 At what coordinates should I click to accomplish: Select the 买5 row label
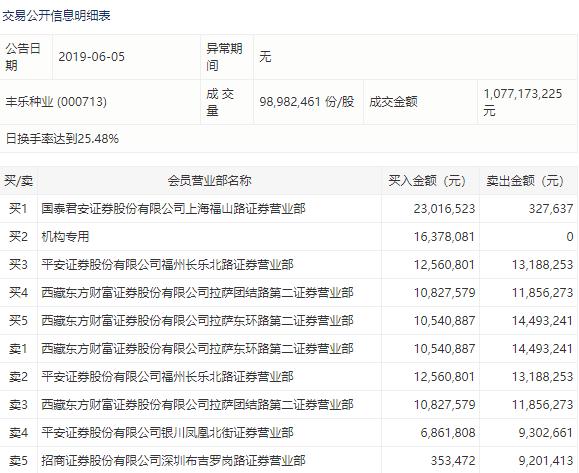(18, 321)
